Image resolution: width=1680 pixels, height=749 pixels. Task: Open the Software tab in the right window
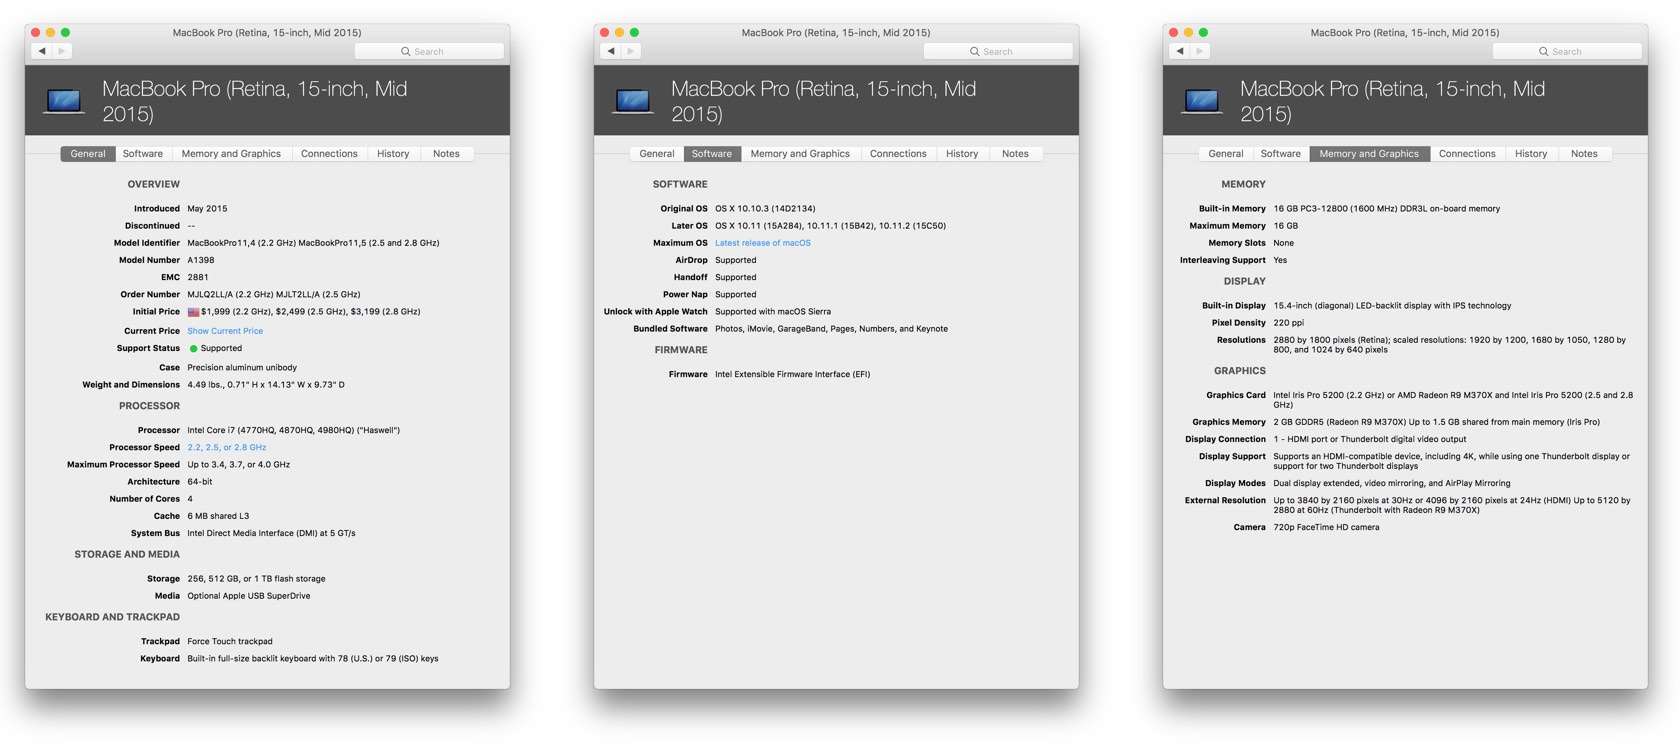pyautogui.click(x=1281, y=154)
